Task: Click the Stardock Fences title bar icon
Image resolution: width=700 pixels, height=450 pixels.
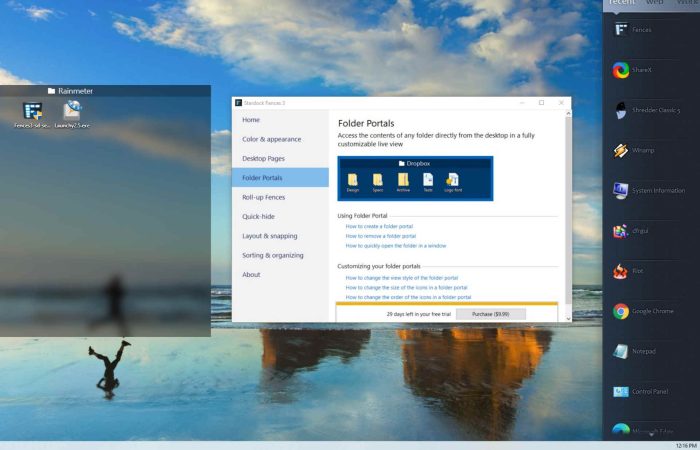Action: pos(238,103)
